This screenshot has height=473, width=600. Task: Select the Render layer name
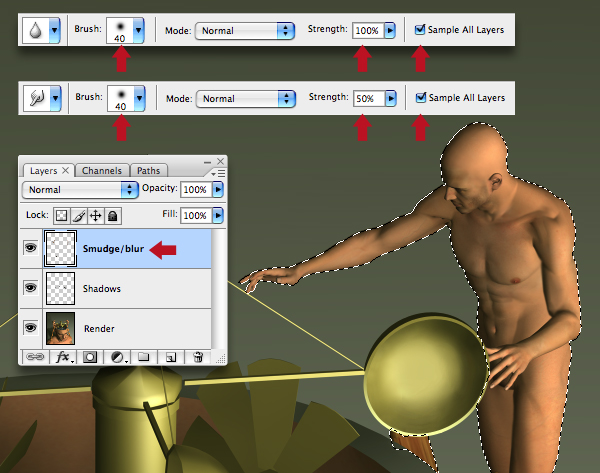pos(99,329)
